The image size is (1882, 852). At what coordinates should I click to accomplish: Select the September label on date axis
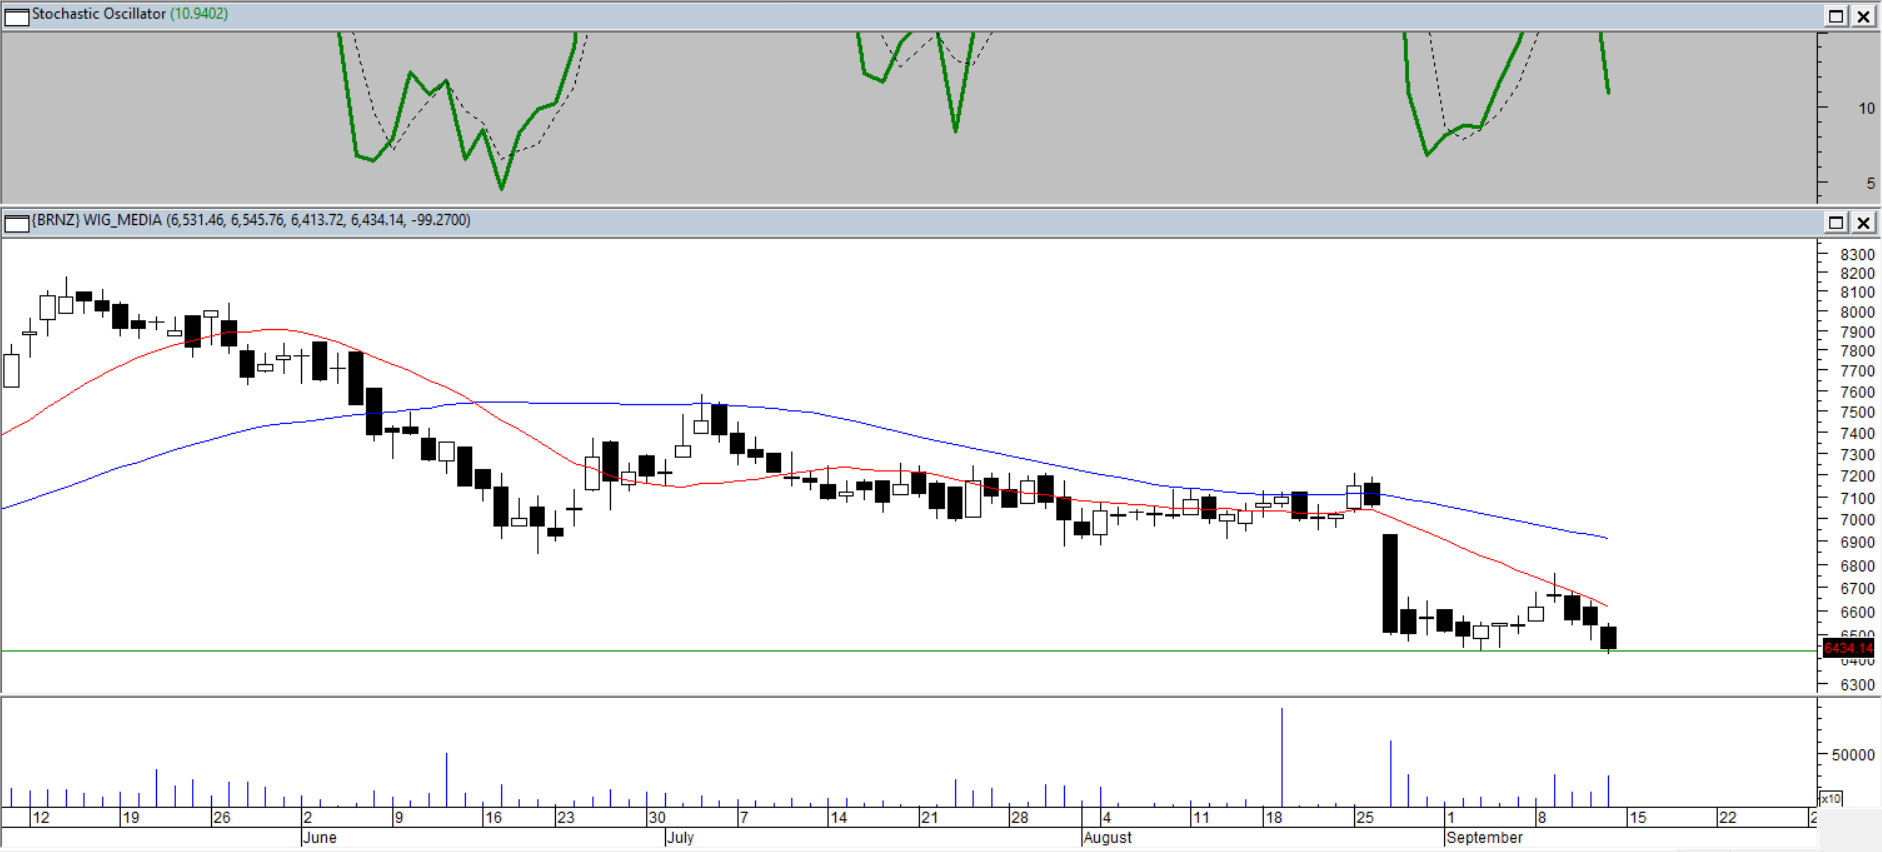pos(1485,838)
